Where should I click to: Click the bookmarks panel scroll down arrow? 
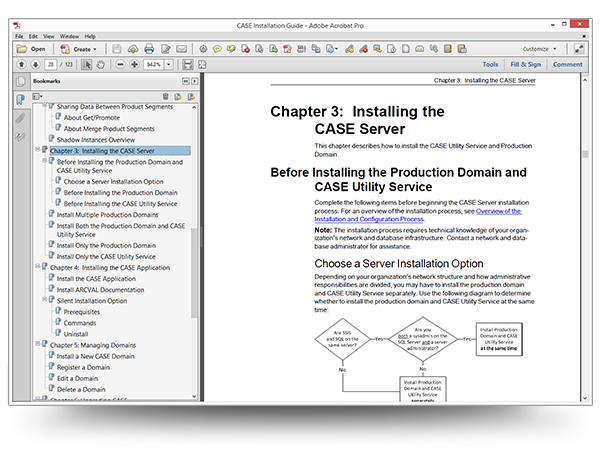click(x=194, y=396)
